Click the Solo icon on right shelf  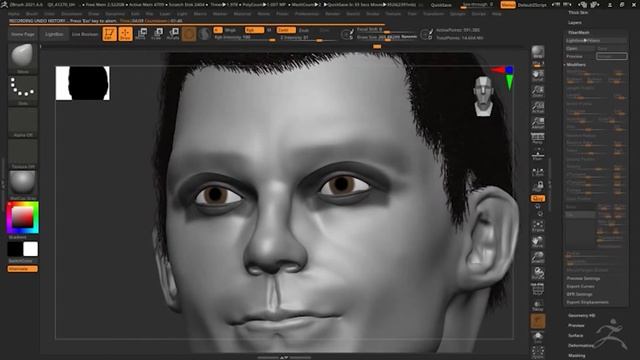[538, 337]
